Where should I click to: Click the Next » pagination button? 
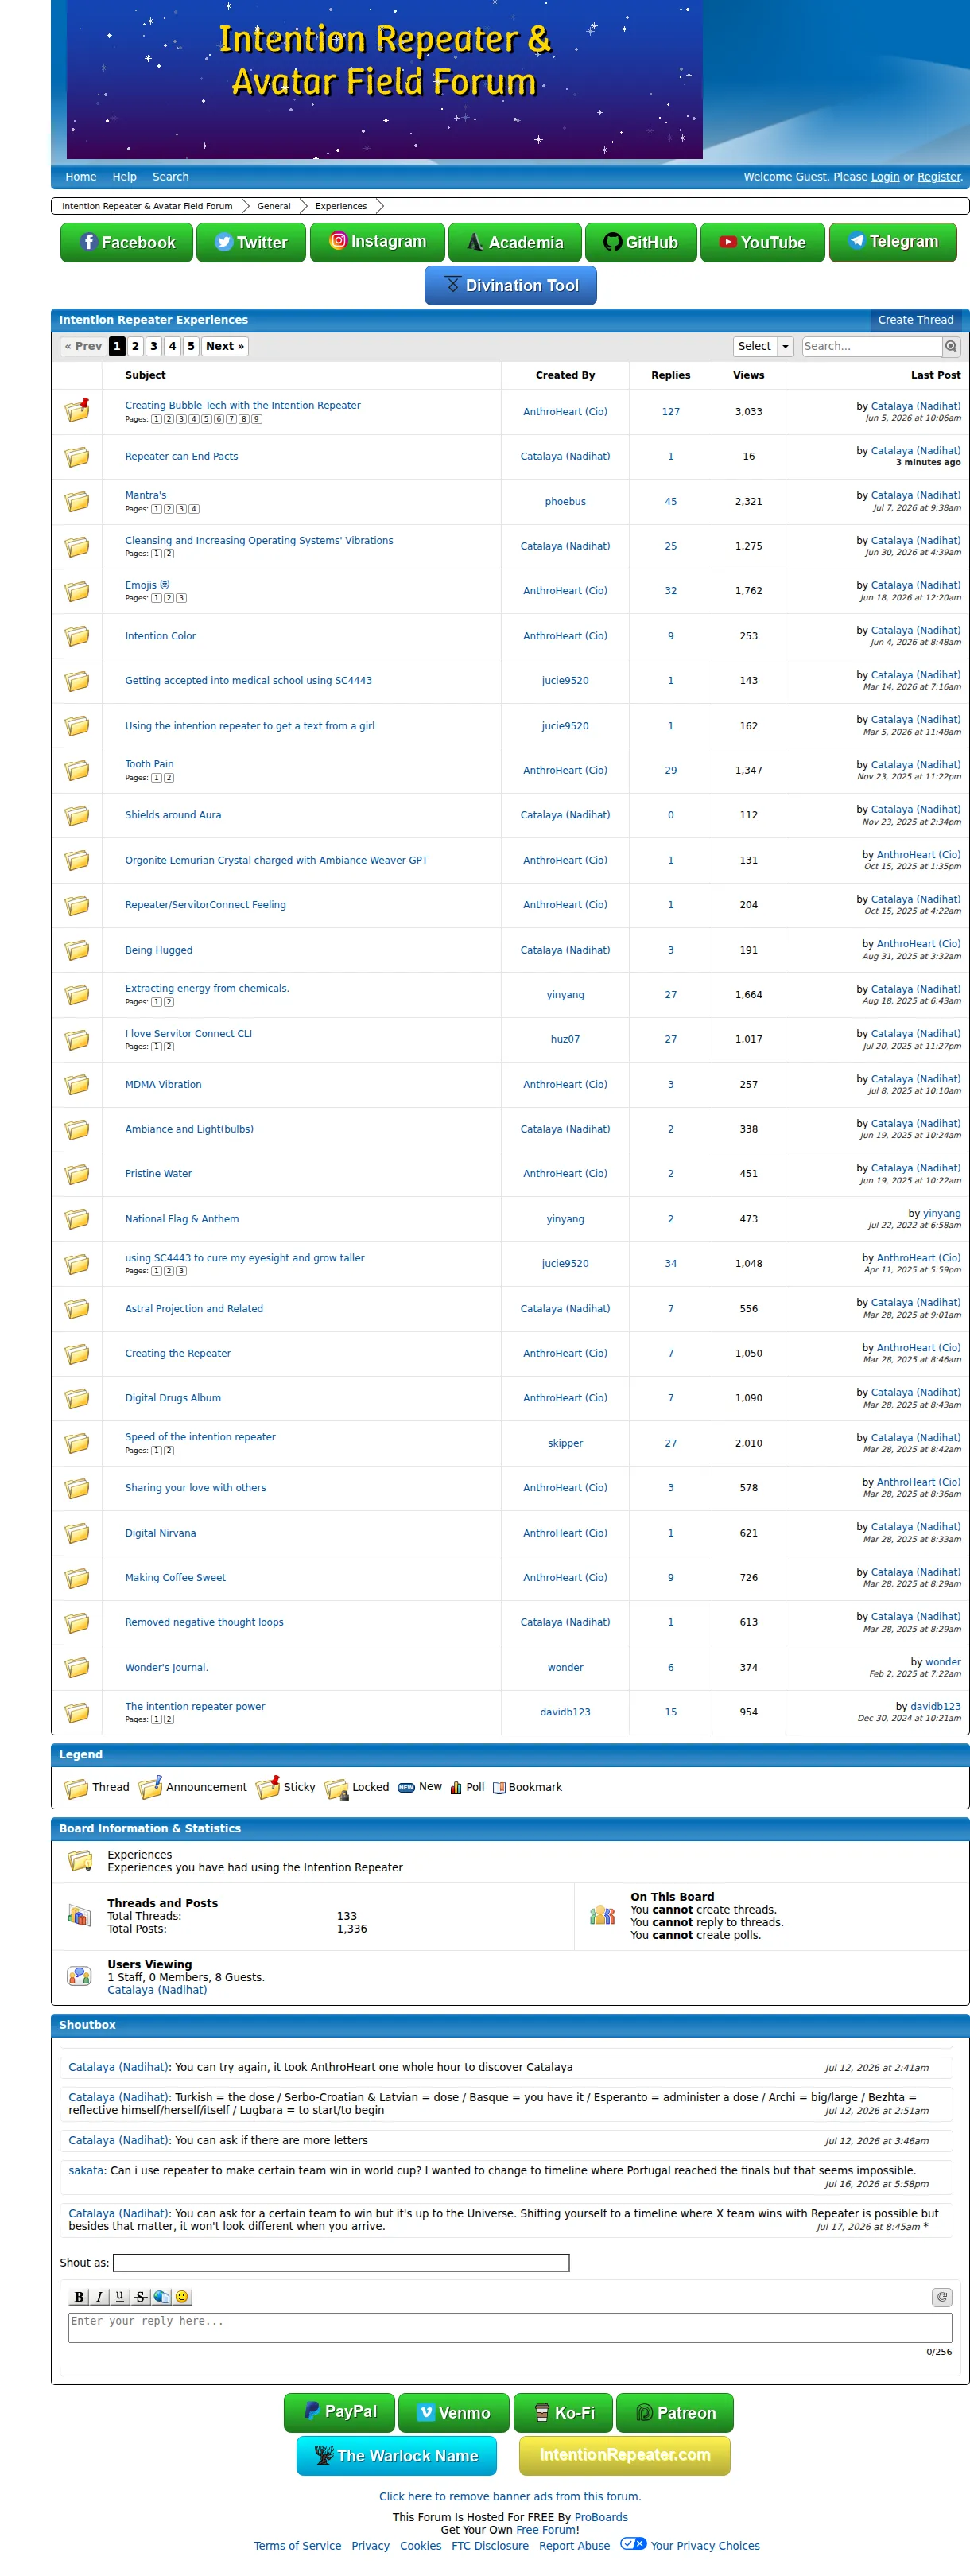coord(225,346)
